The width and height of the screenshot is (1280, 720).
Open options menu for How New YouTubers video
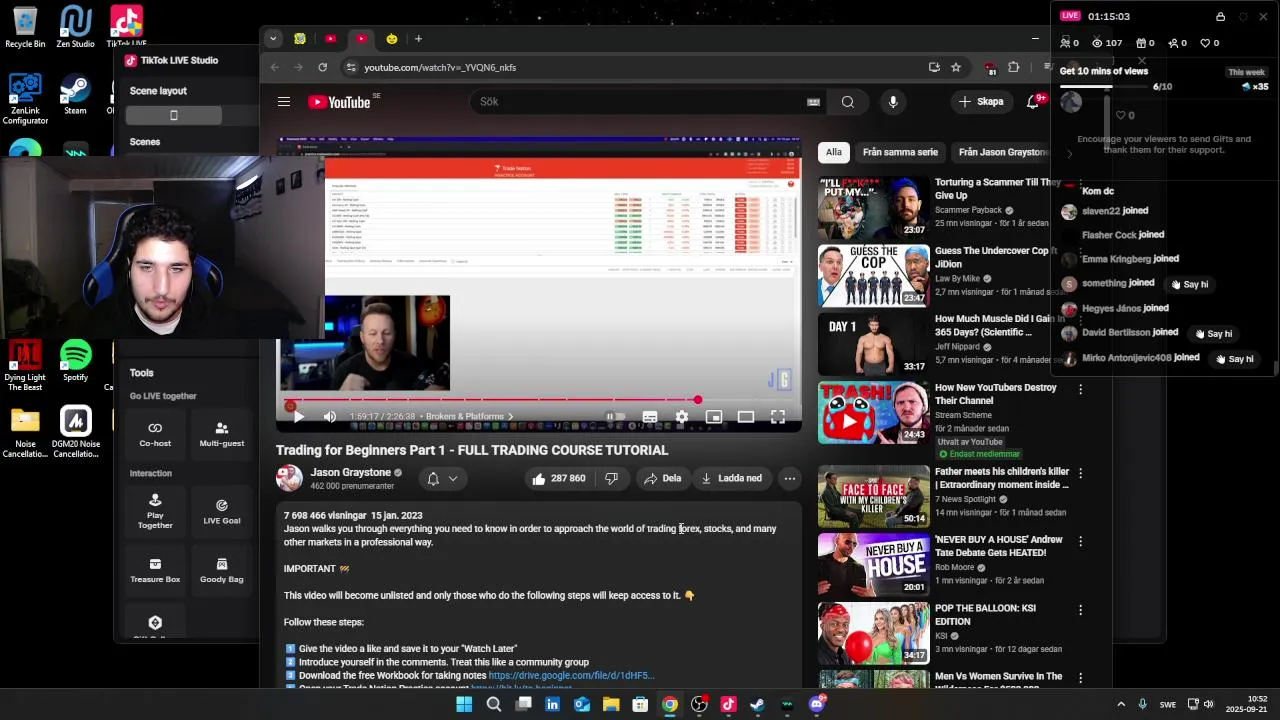[x=1080, y=390]
